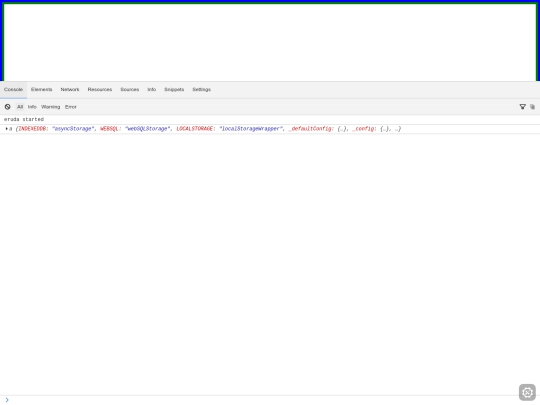Click the _defaultConfig property text

click(x=310, y=129)
